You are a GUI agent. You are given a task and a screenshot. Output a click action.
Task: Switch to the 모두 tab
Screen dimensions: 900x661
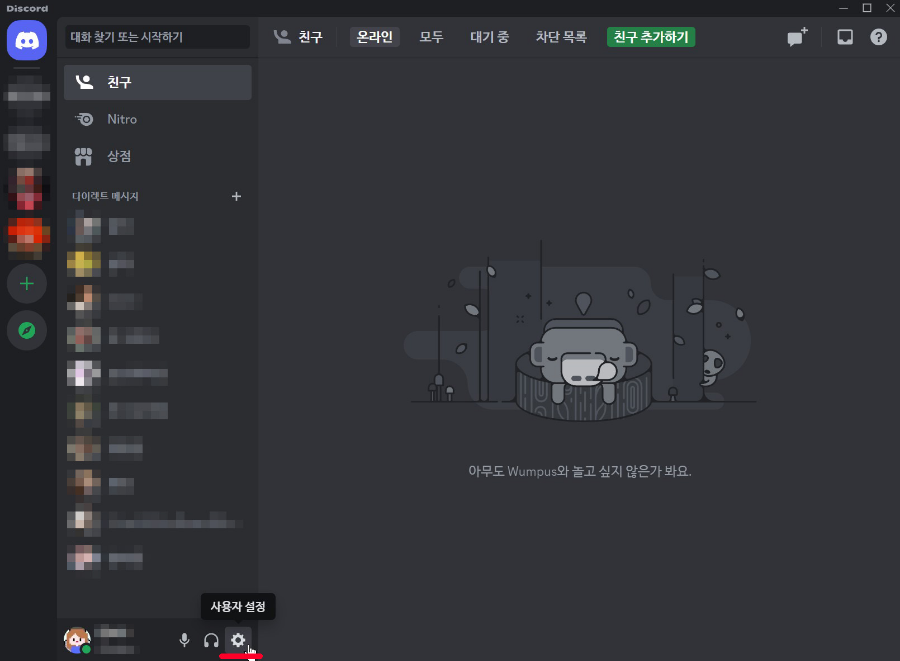tap(431, 37)
